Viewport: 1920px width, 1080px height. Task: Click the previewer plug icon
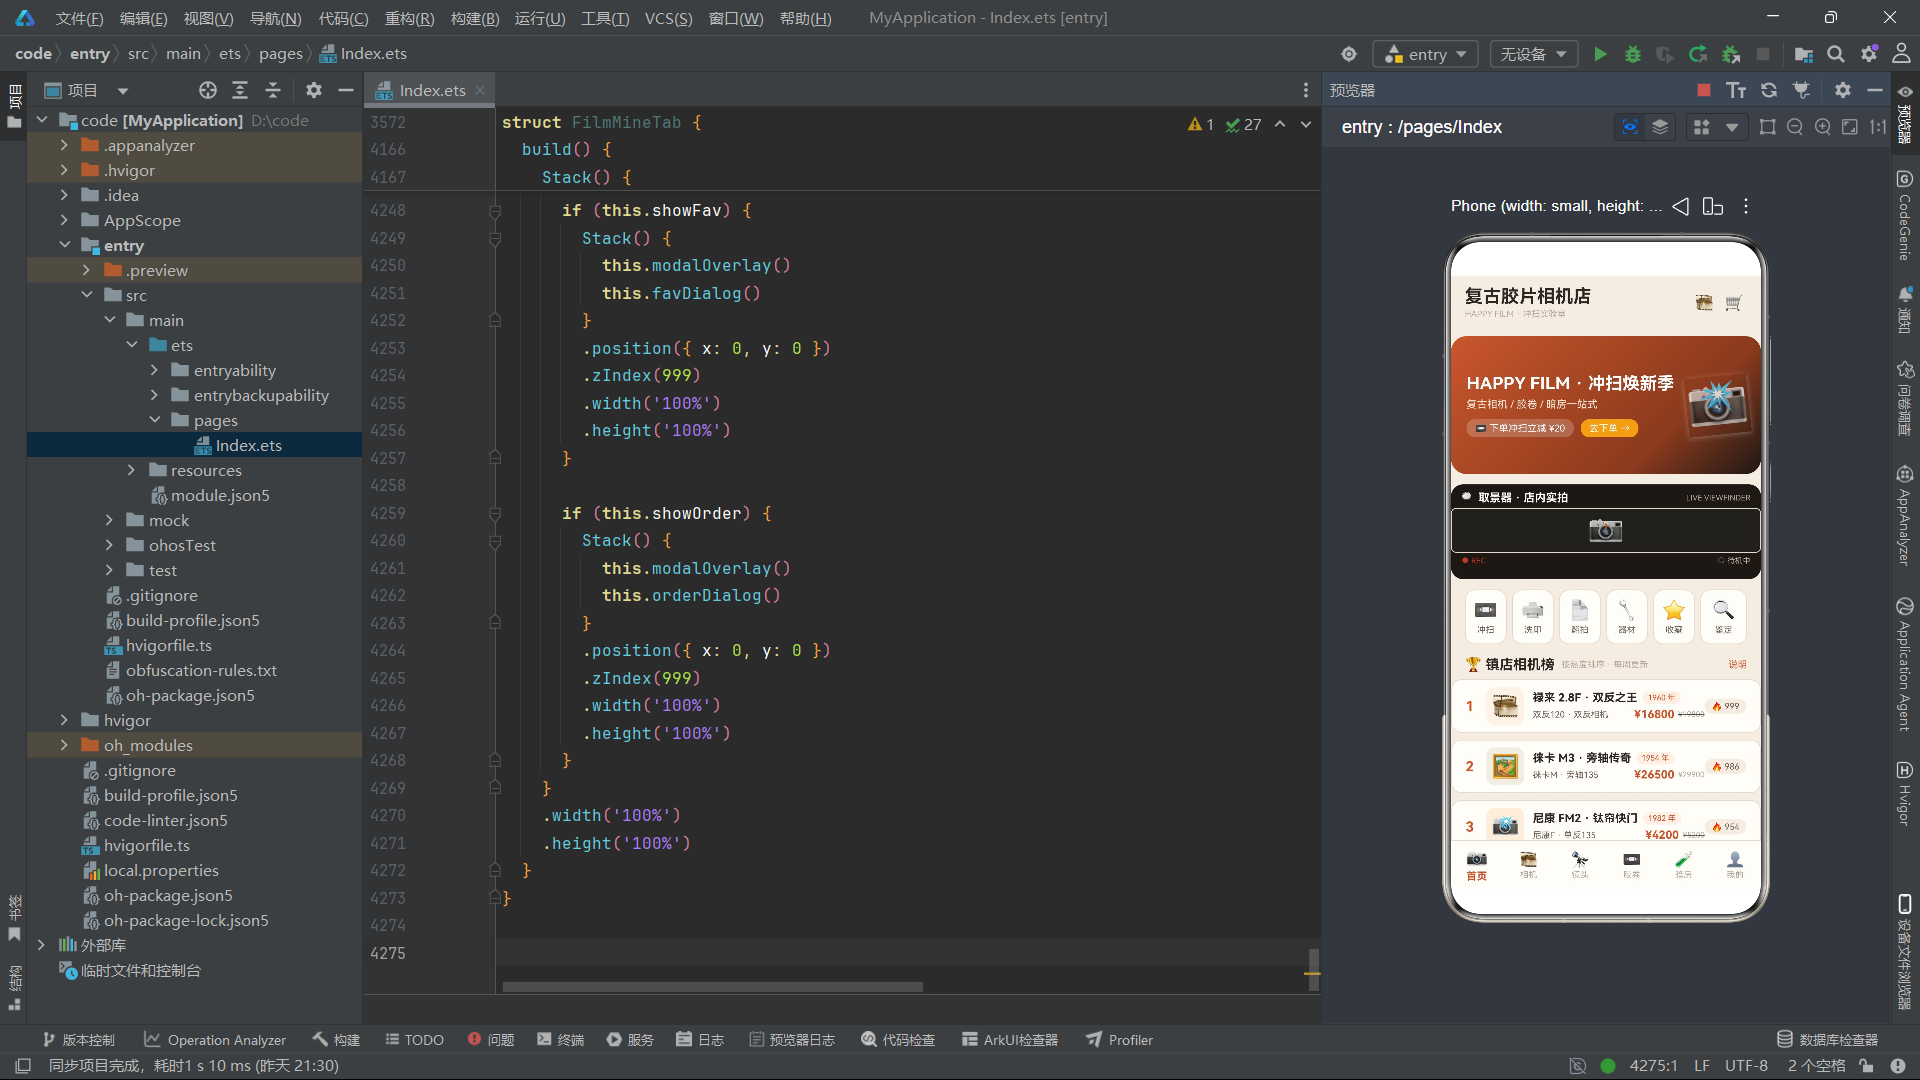click(x=1802, y=90)
